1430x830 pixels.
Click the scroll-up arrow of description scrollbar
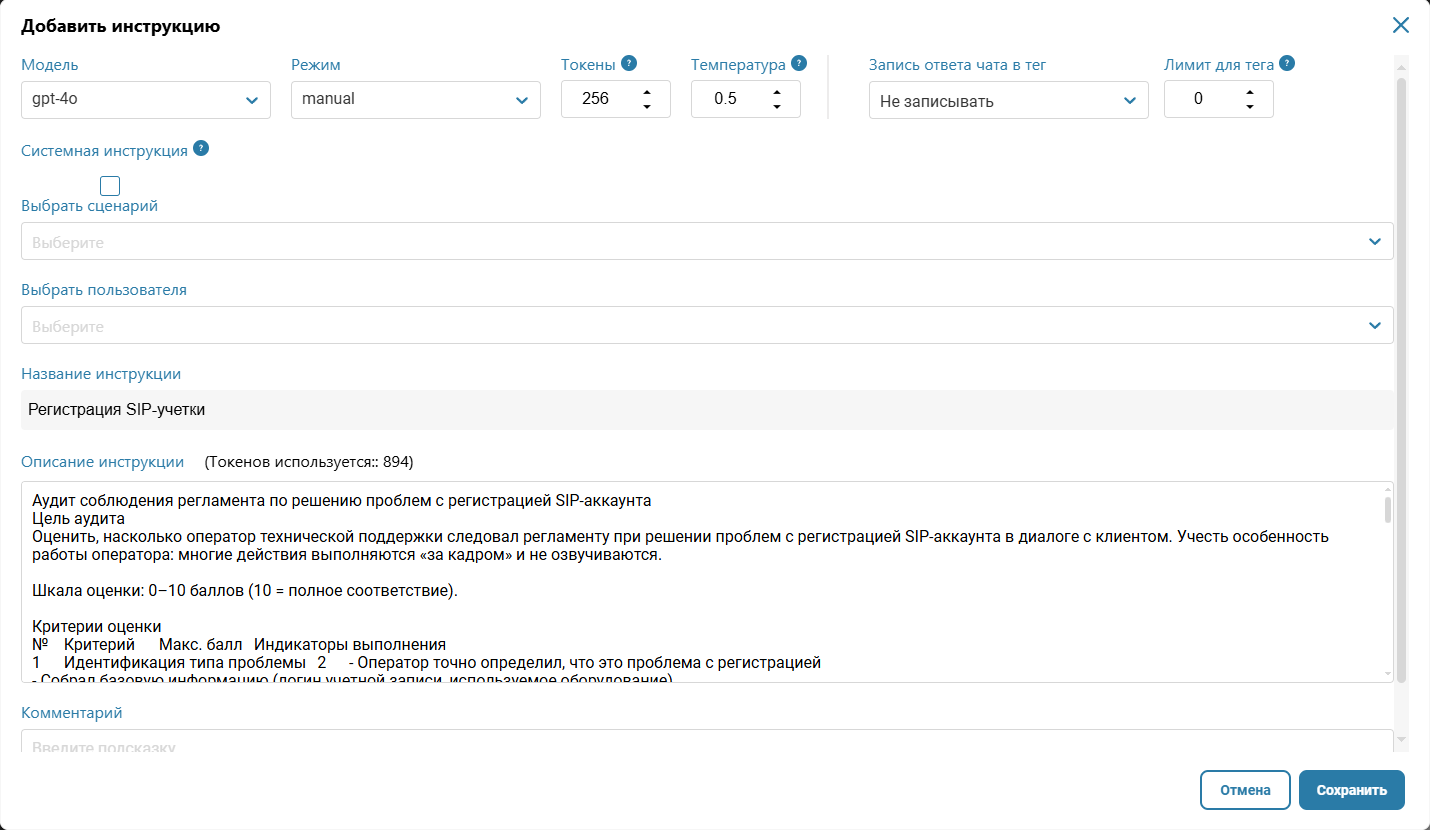1387,489
